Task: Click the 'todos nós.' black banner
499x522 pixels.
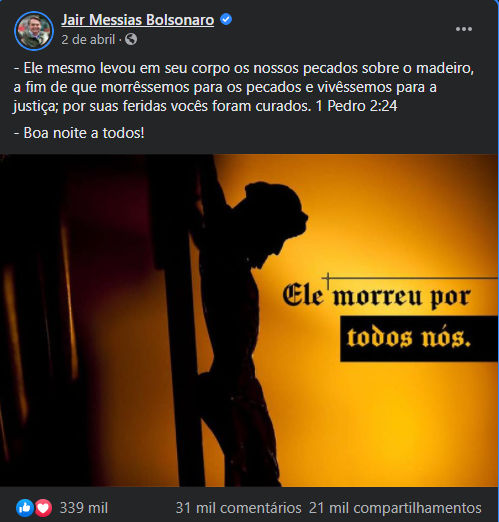Action: pos(419,339)
